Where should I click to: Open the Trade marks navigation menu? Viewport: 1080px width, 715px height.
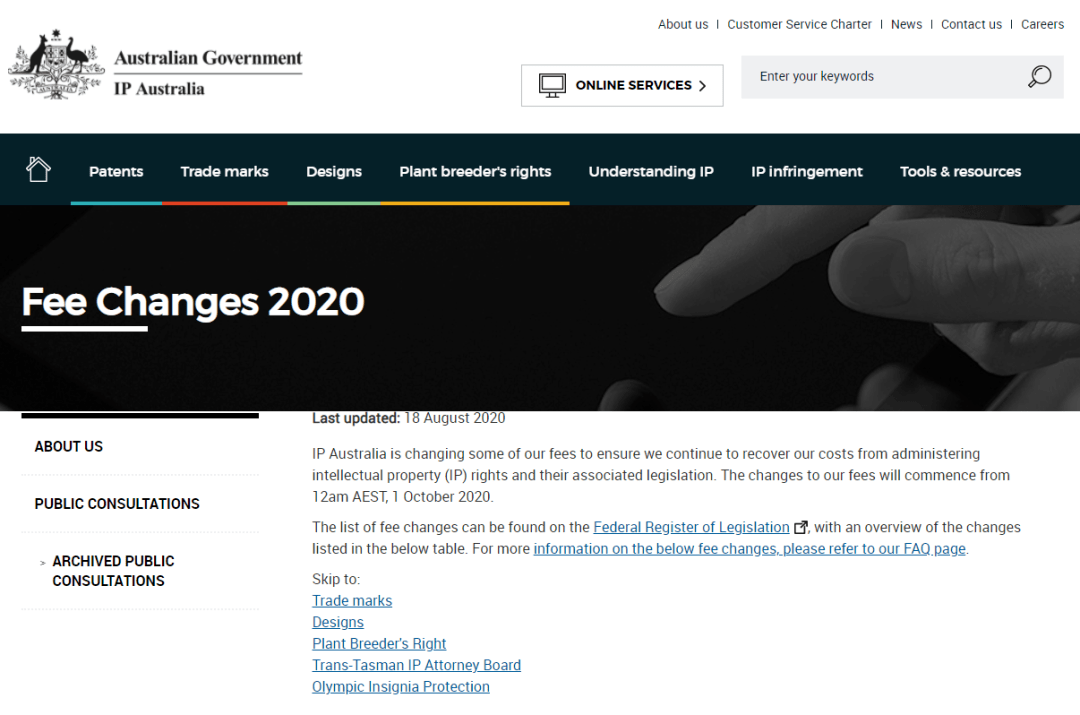(224, 172)
